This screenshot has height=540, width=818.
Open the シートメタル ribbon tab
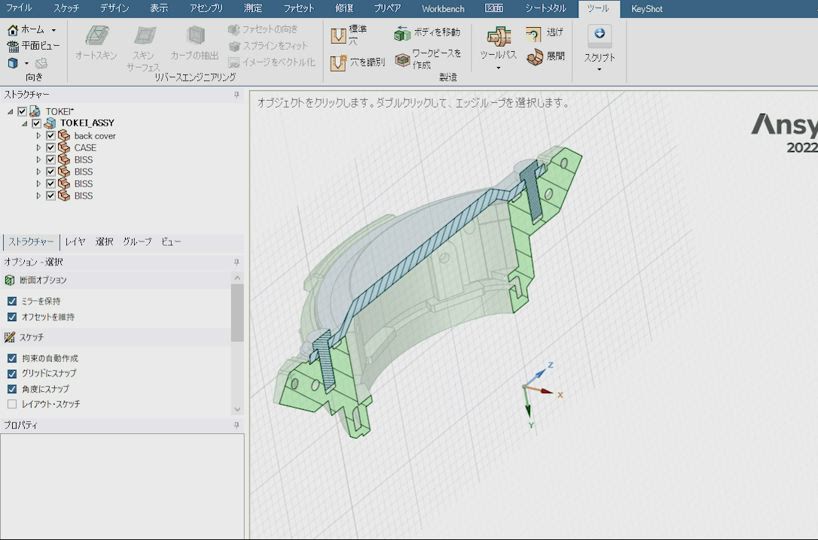tap(545, 8)
